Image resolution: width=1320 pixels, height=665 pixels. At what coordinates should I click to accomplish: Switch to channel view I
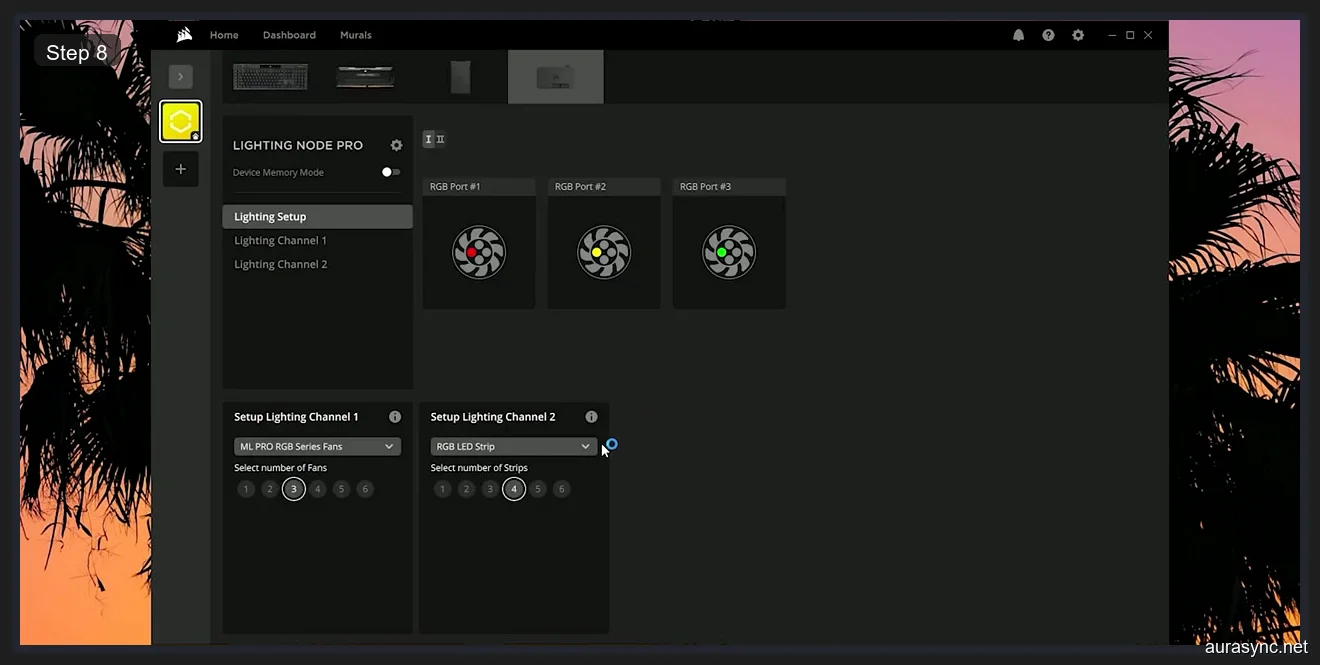(x=427, y=139)
